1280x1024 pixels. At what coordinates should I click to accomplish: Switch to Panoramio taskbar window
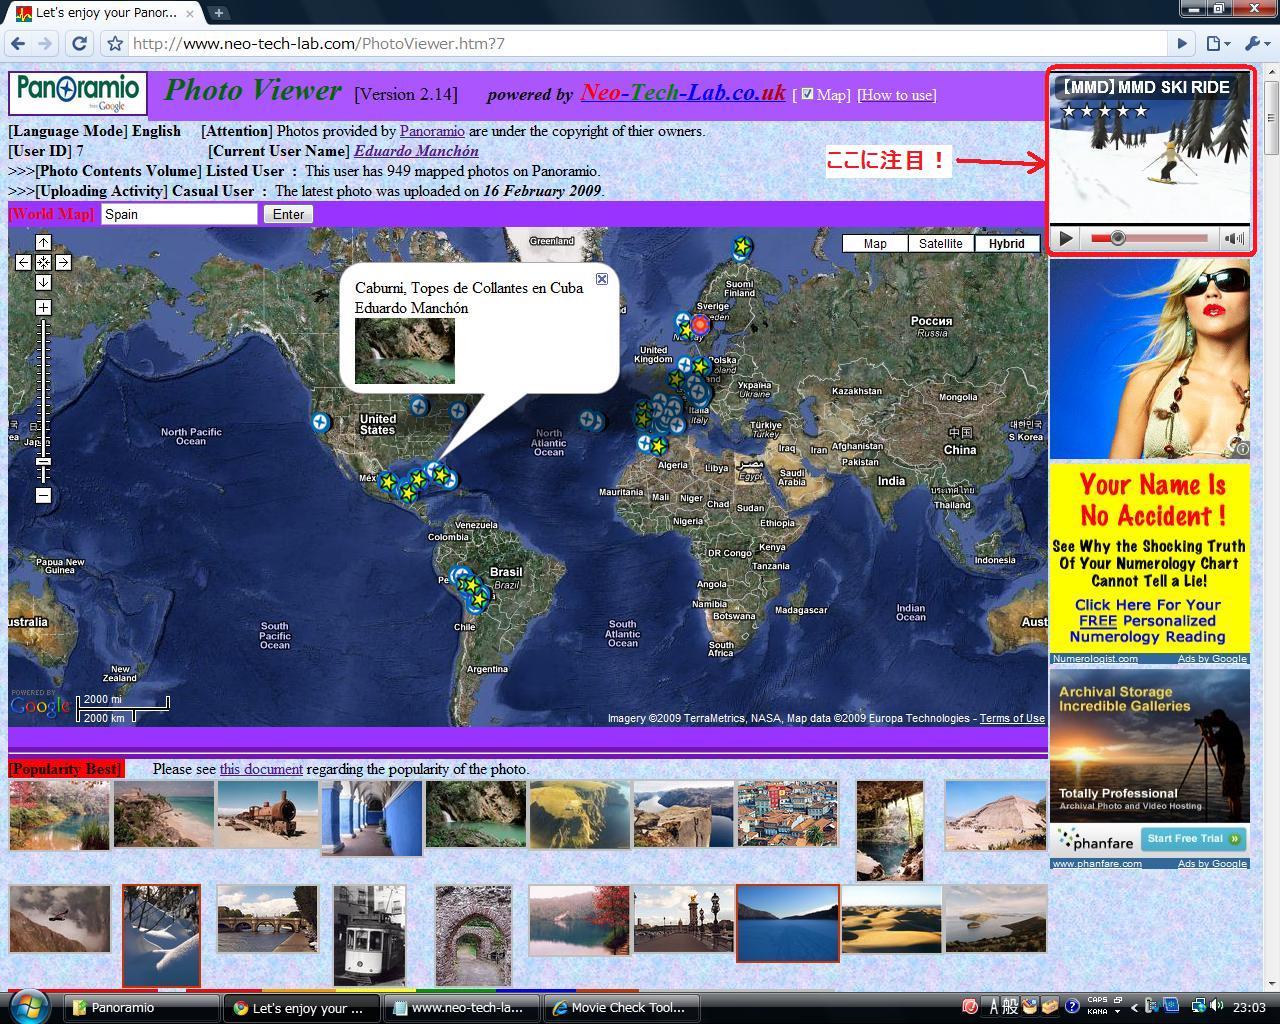click(x=141, y=1008)
